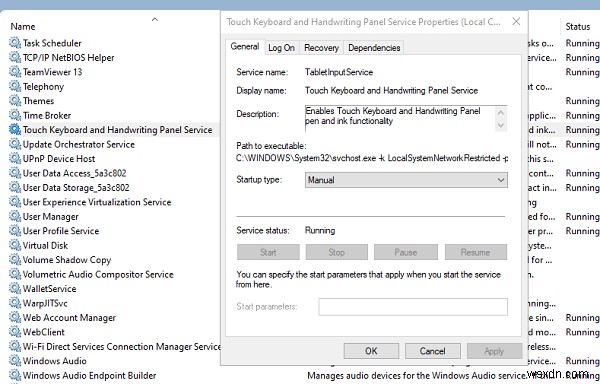The image size is (600, 384).
Task: Click the Apply button
Action: point(494,351)
